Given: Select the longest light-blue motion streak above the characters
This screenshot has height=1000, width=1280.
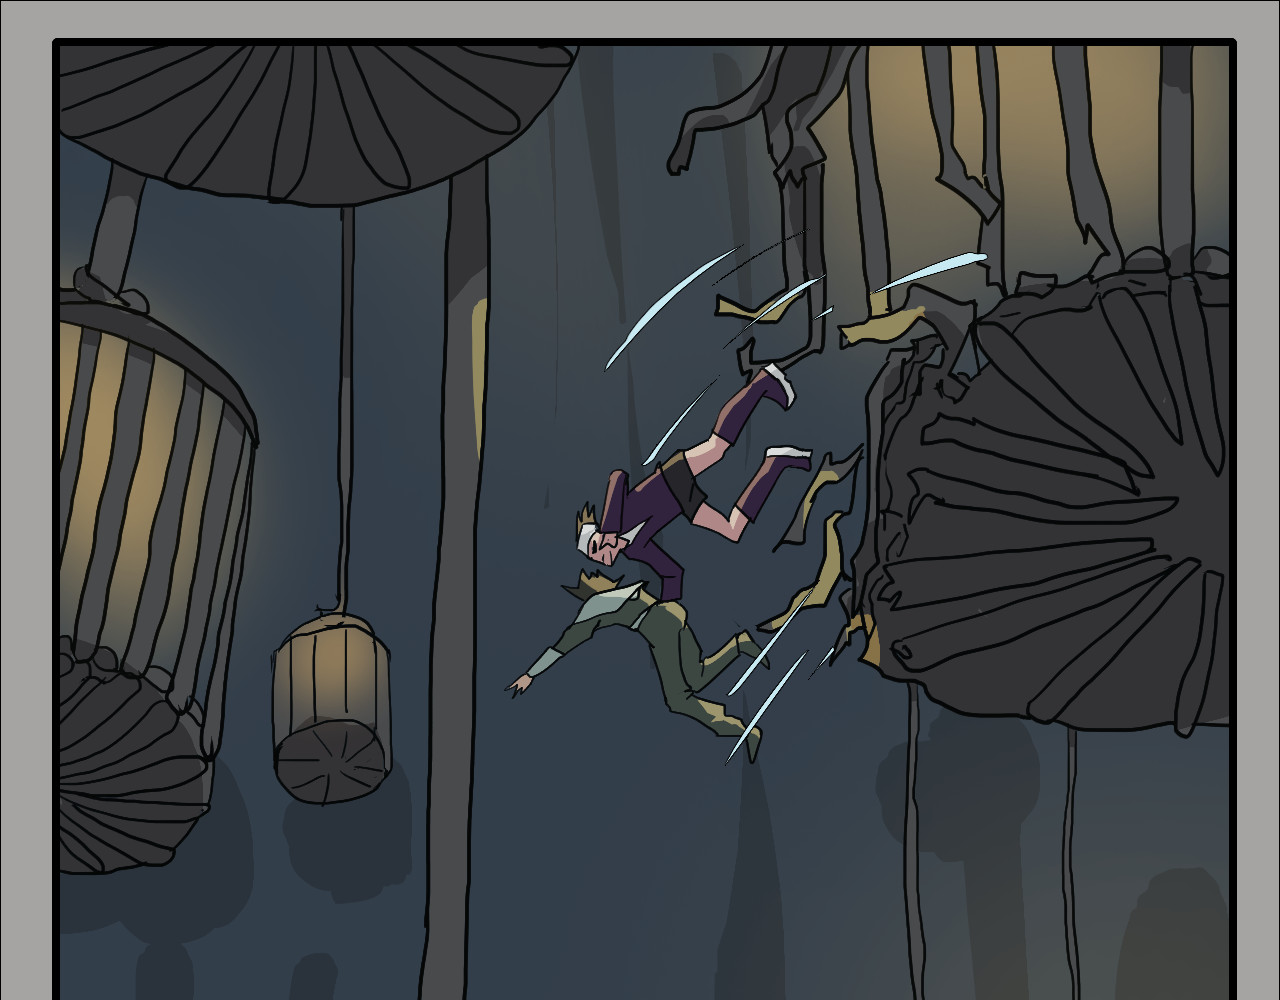Looking at the screenshot, I should tap(670, 307).
